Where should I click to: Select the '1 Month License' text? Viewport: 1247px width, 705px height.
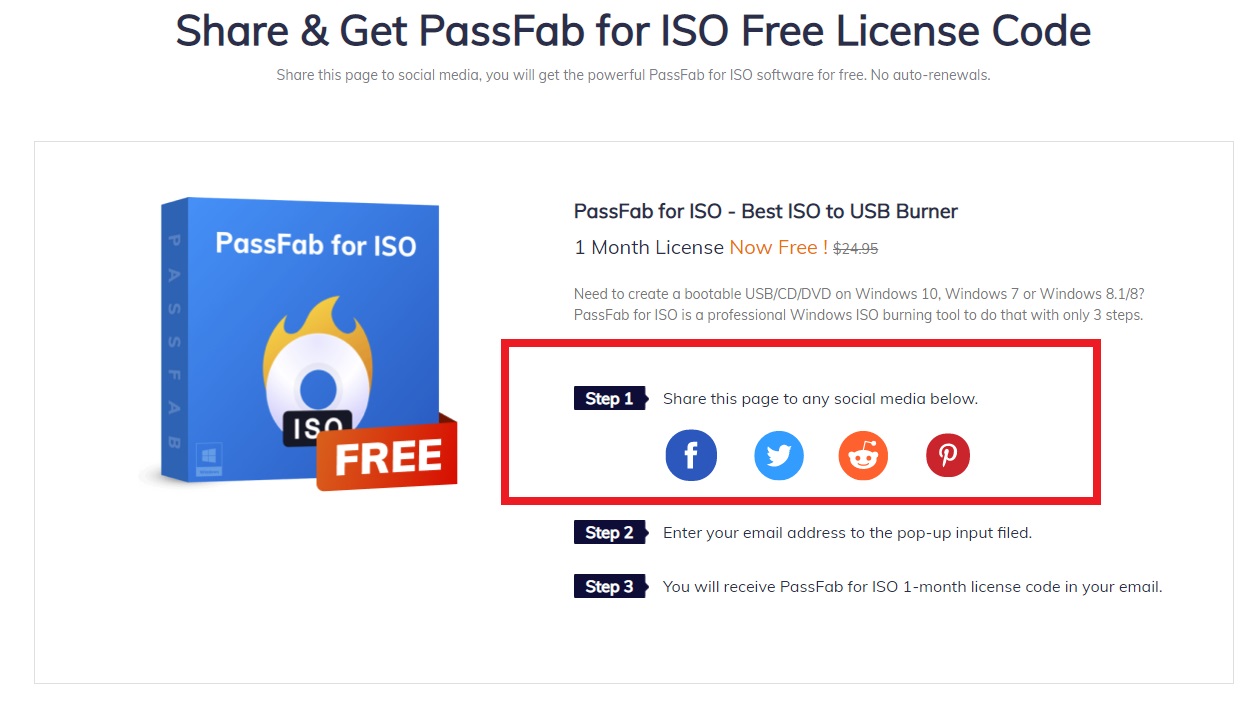[645, 247]
